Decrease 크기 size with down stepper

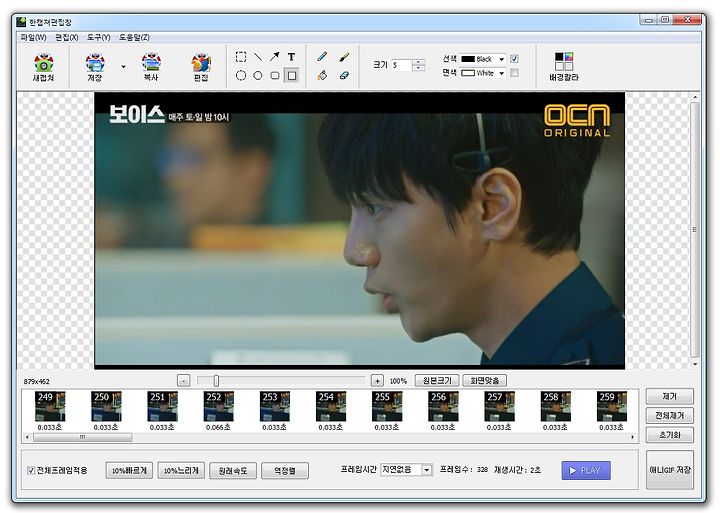(x=418, y=68)
